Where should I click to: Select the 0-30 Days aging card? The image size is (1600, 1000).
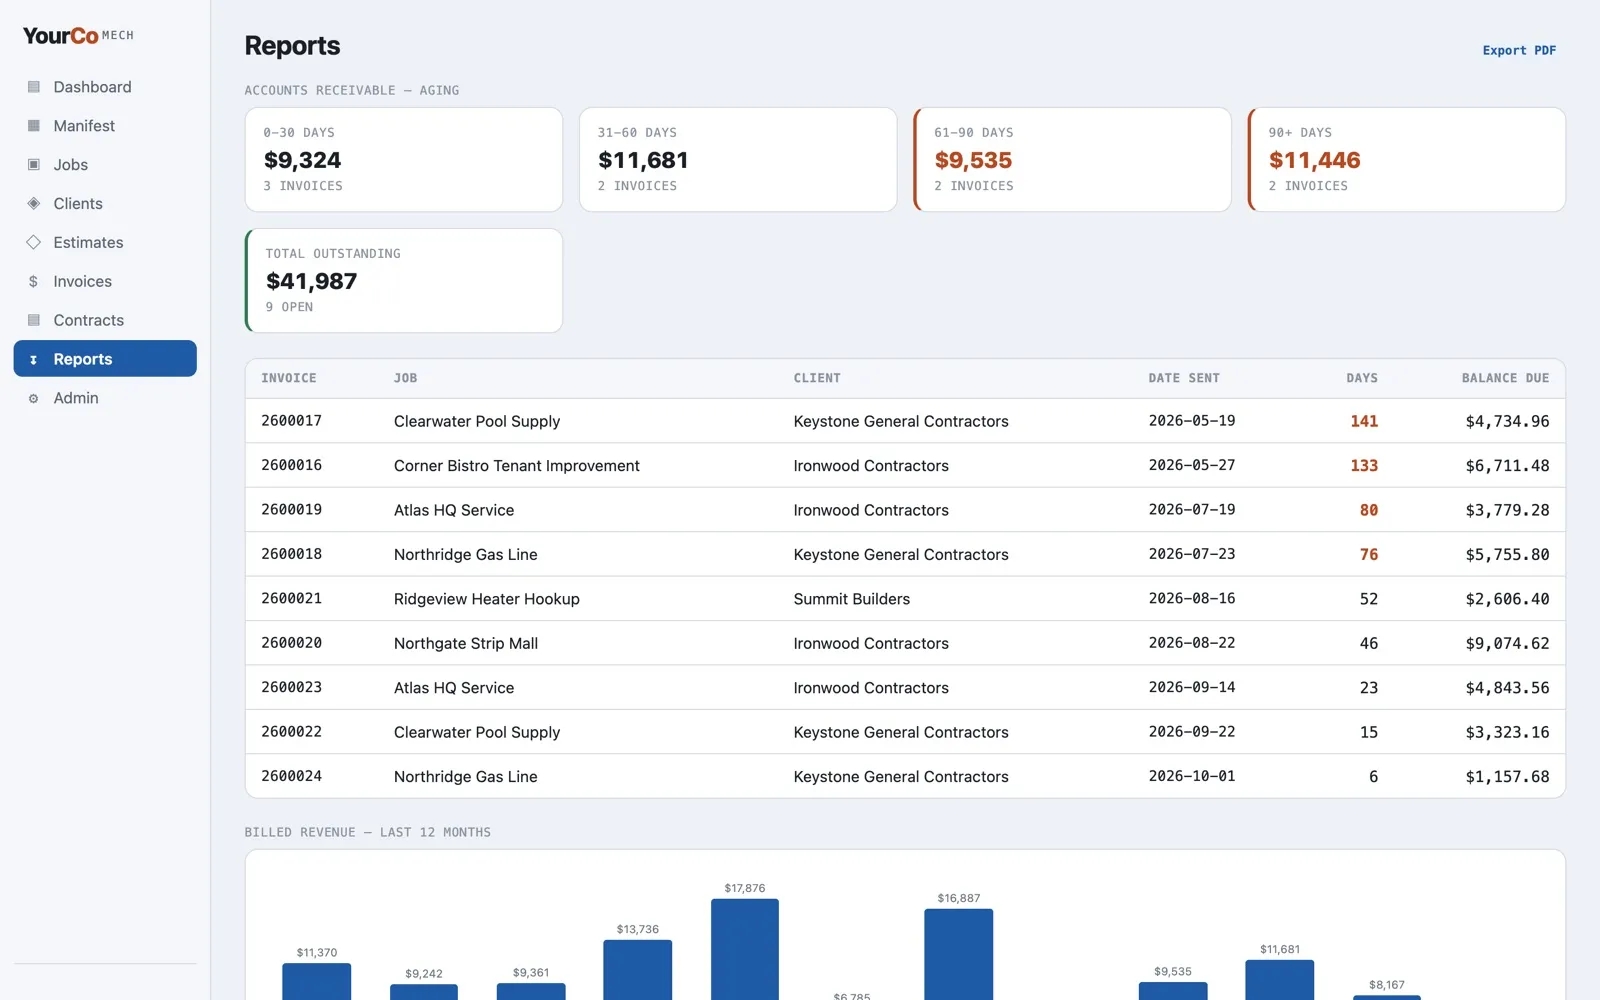404,159
